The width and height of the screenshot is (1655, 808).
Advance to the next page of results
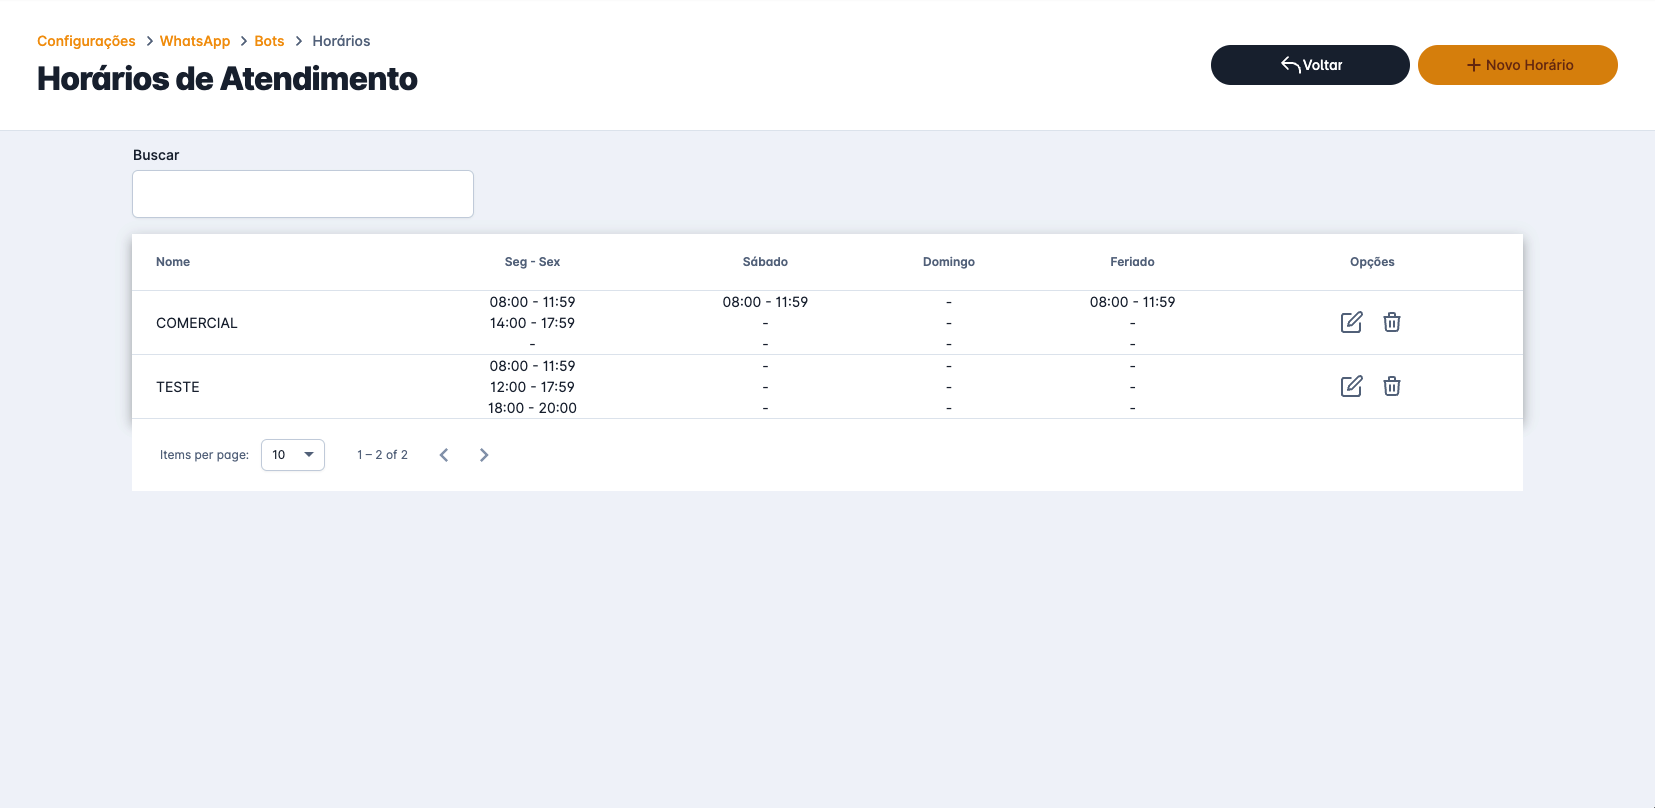pyautogui.click(x=484, y=455)
